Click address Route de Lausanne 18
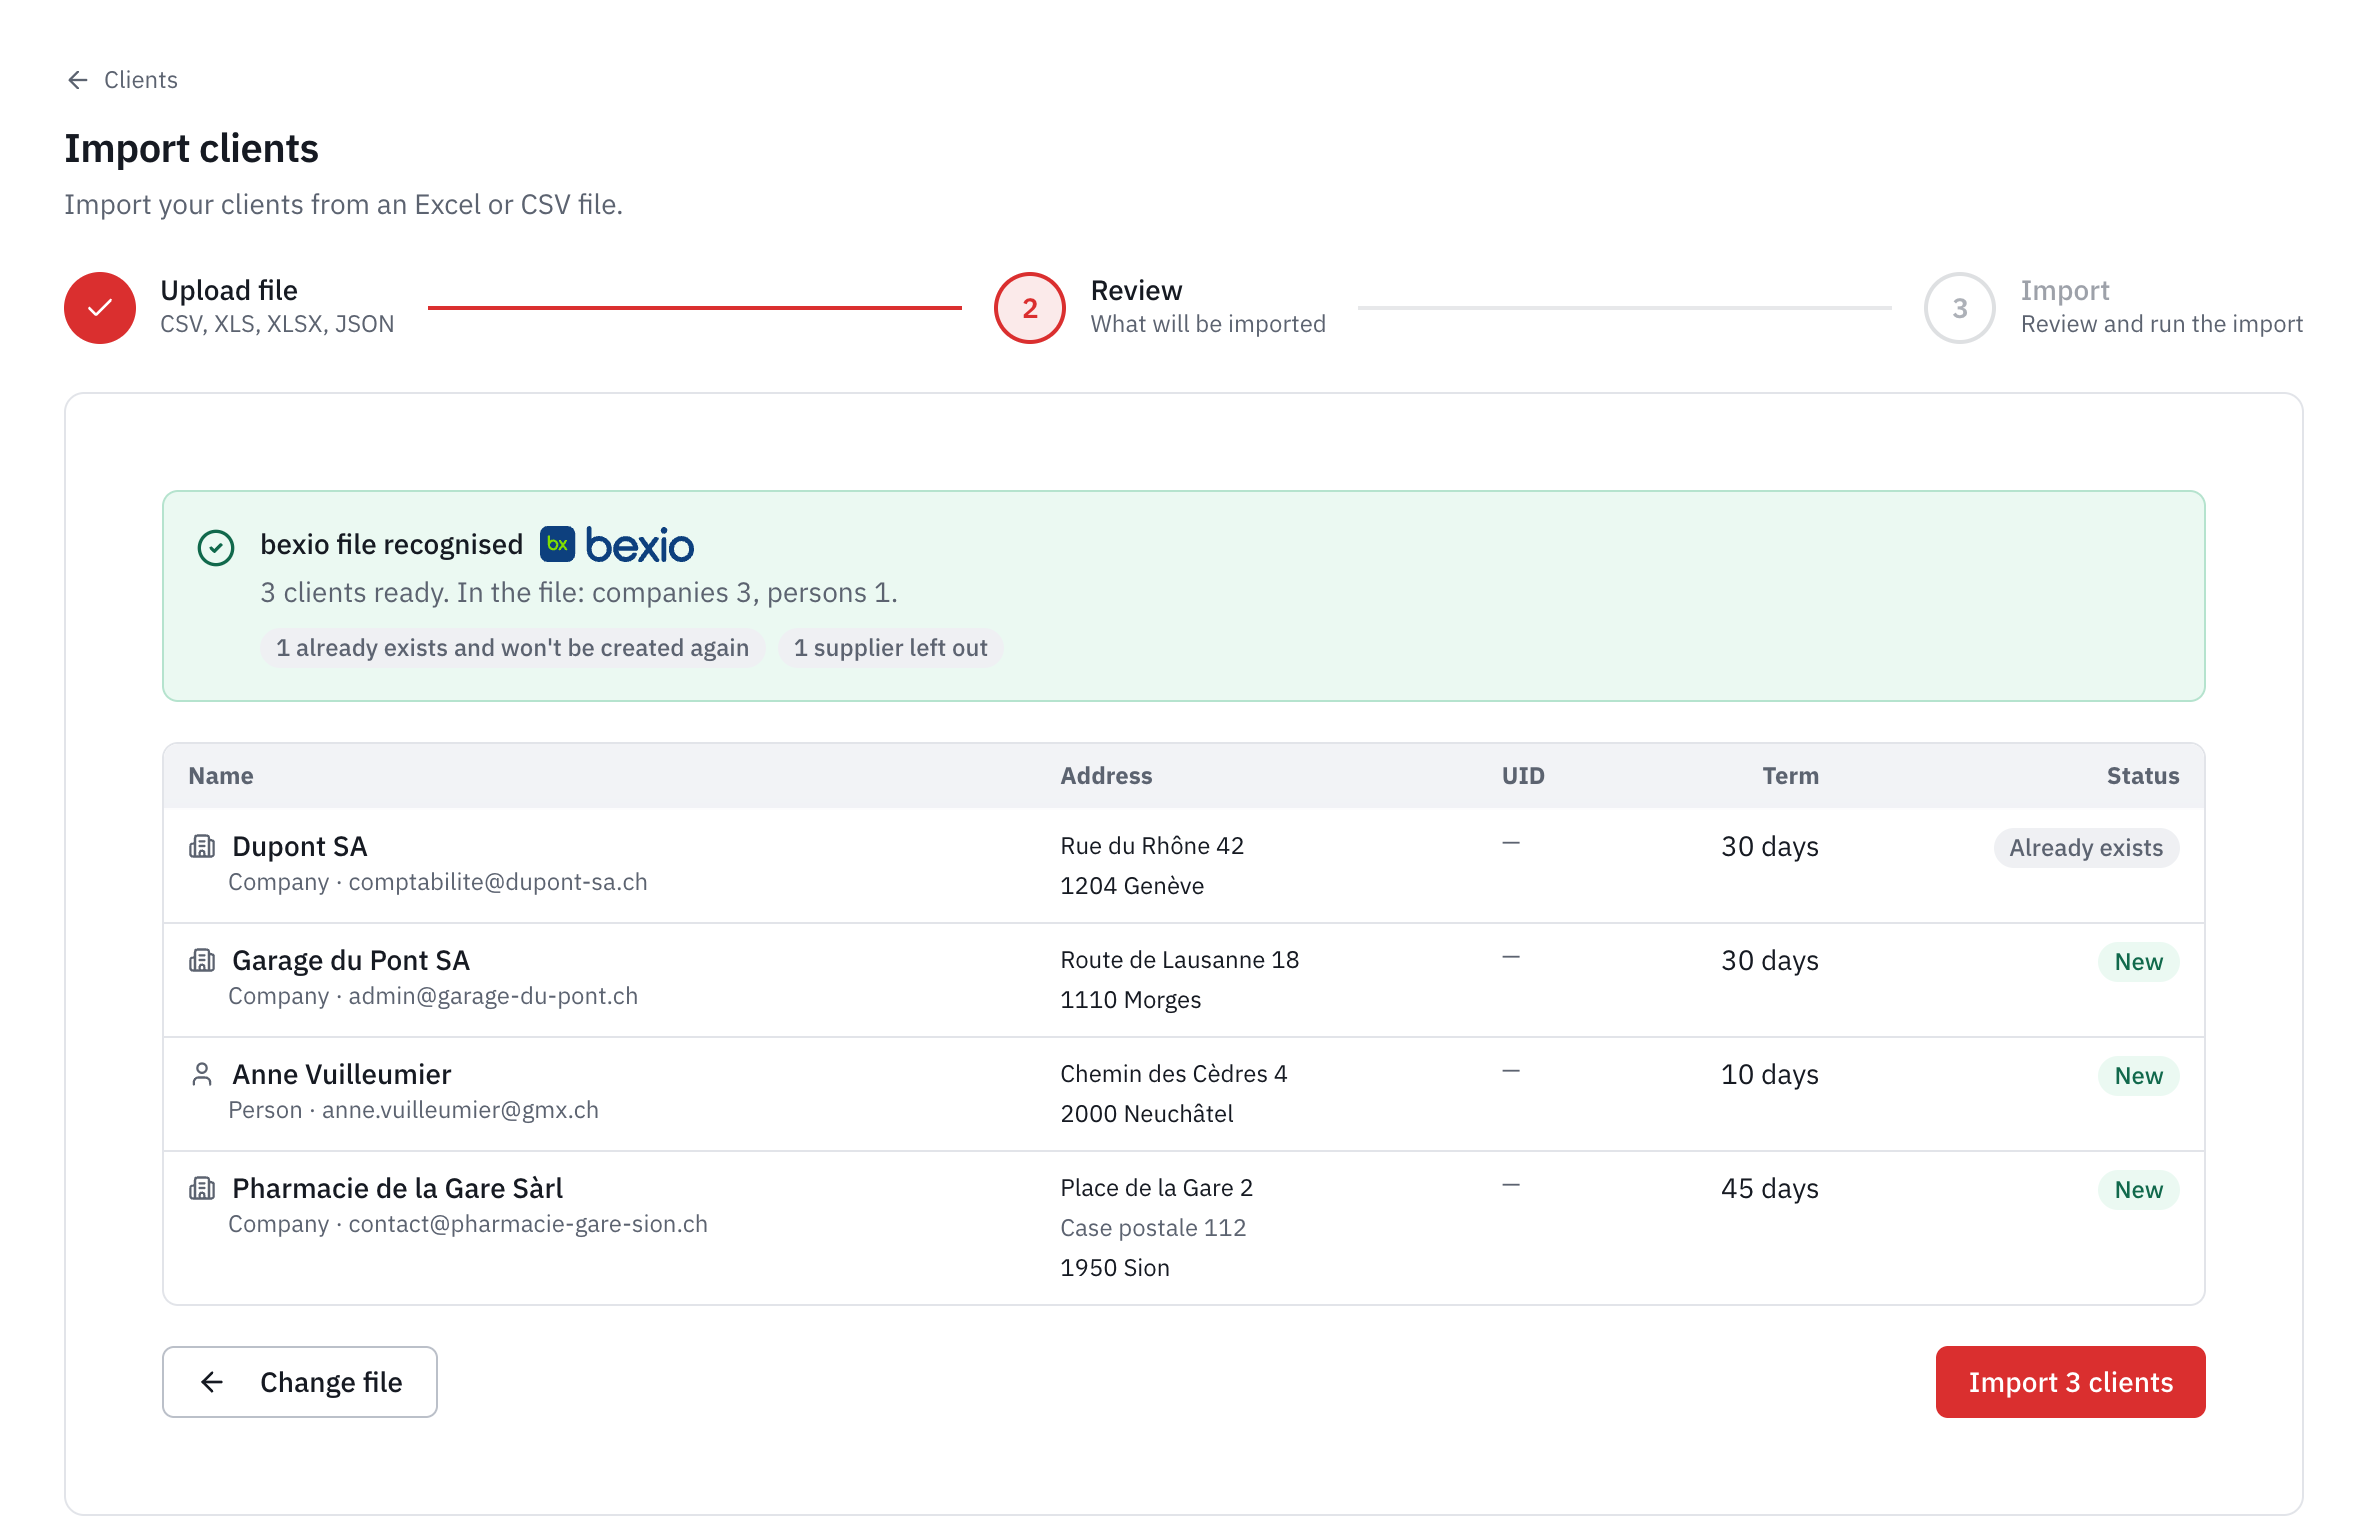 coord(1180,960)
